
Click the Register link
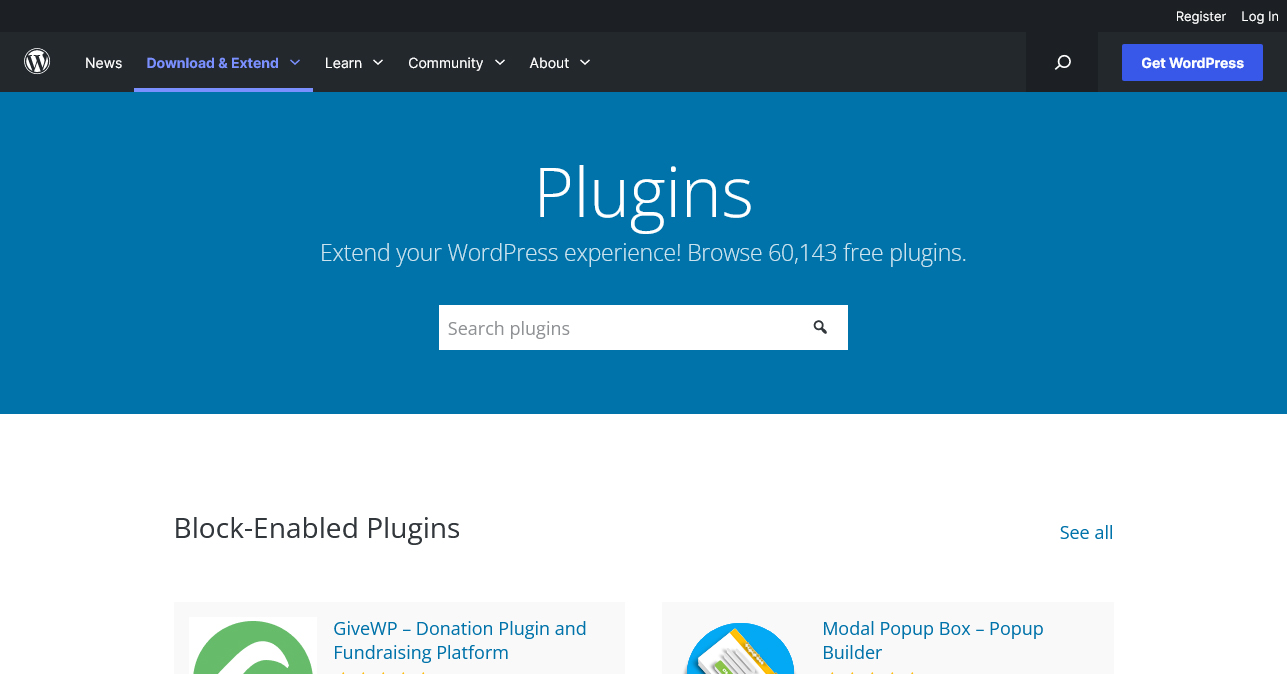[1200, 16]
